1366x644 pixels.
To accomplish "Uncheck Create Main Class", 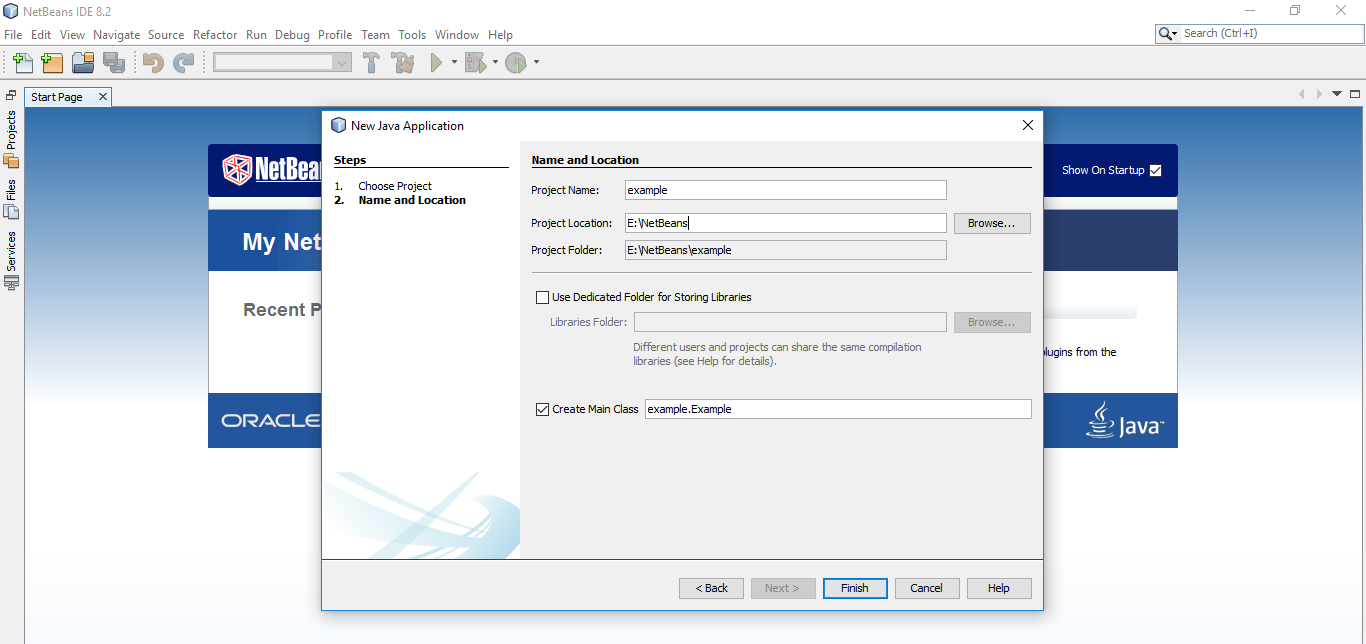I will click(x=542, y=409).
